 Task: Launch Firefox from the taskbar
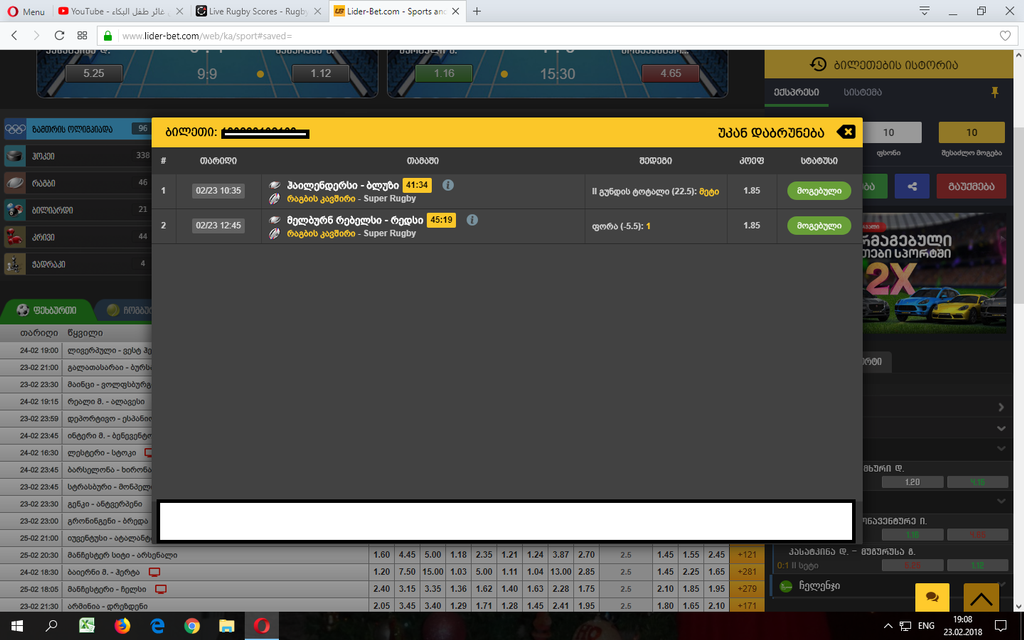(122, 626)
